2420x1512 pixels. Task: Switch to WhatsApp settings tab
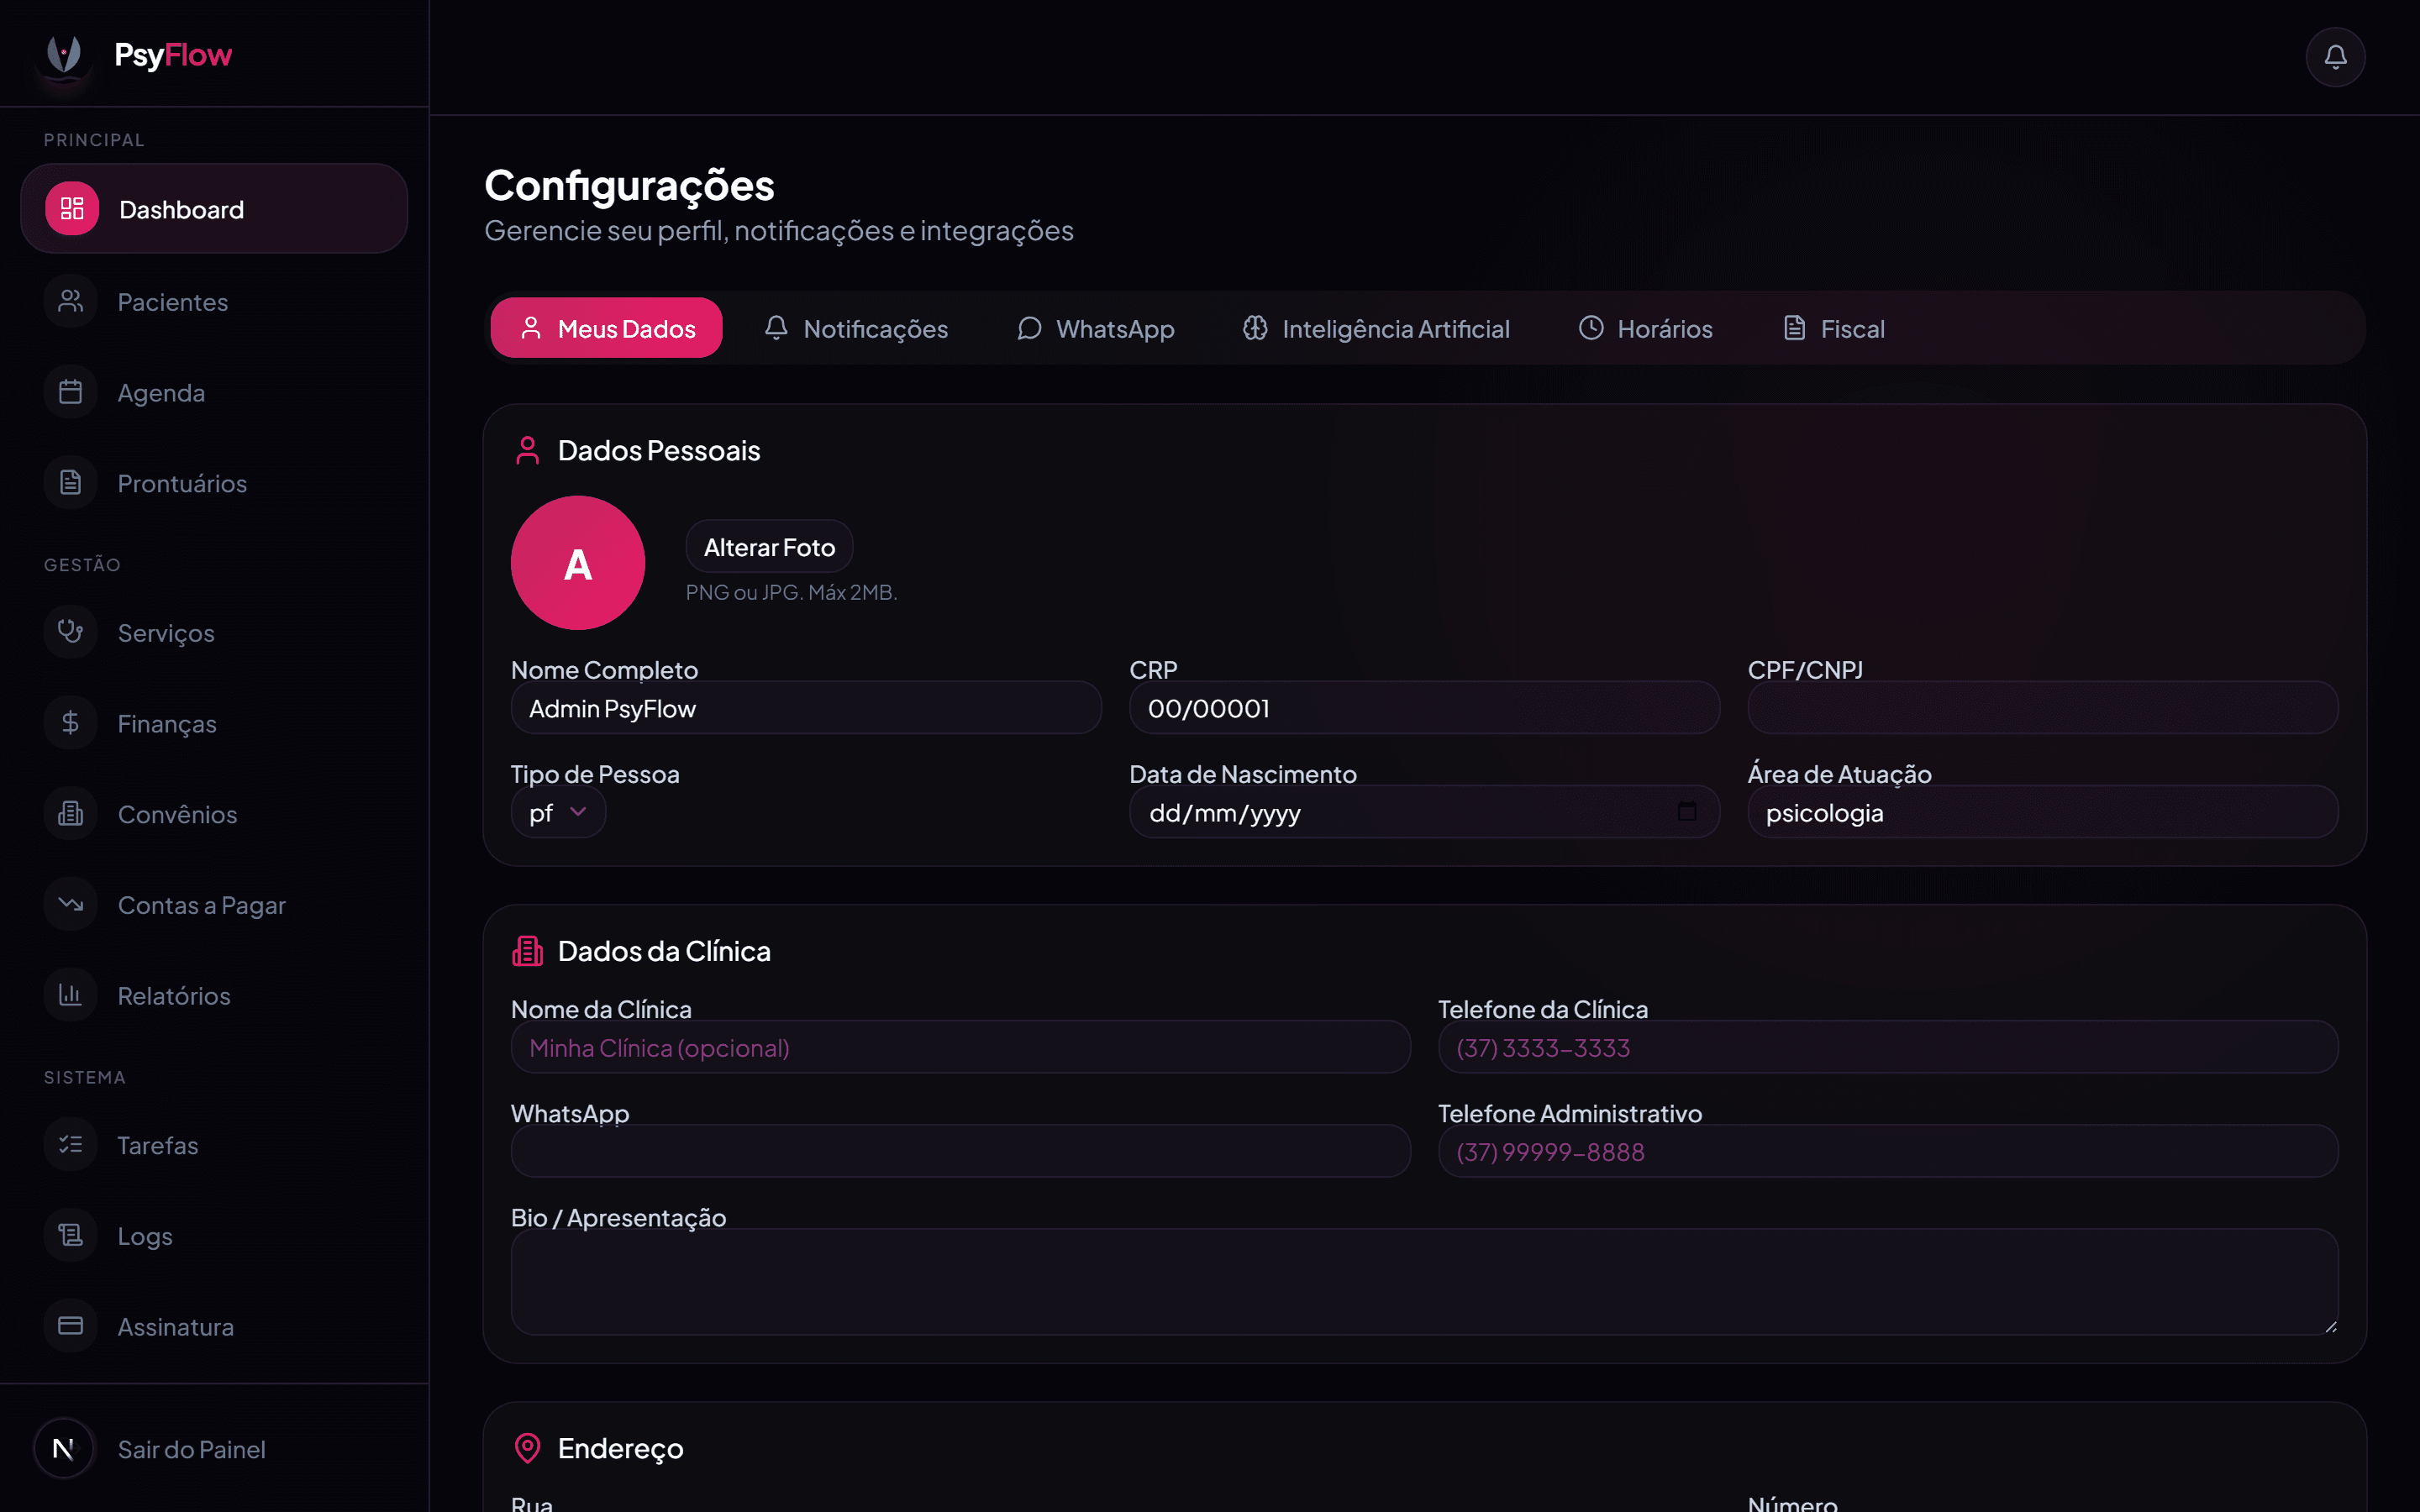(1096, 328)
